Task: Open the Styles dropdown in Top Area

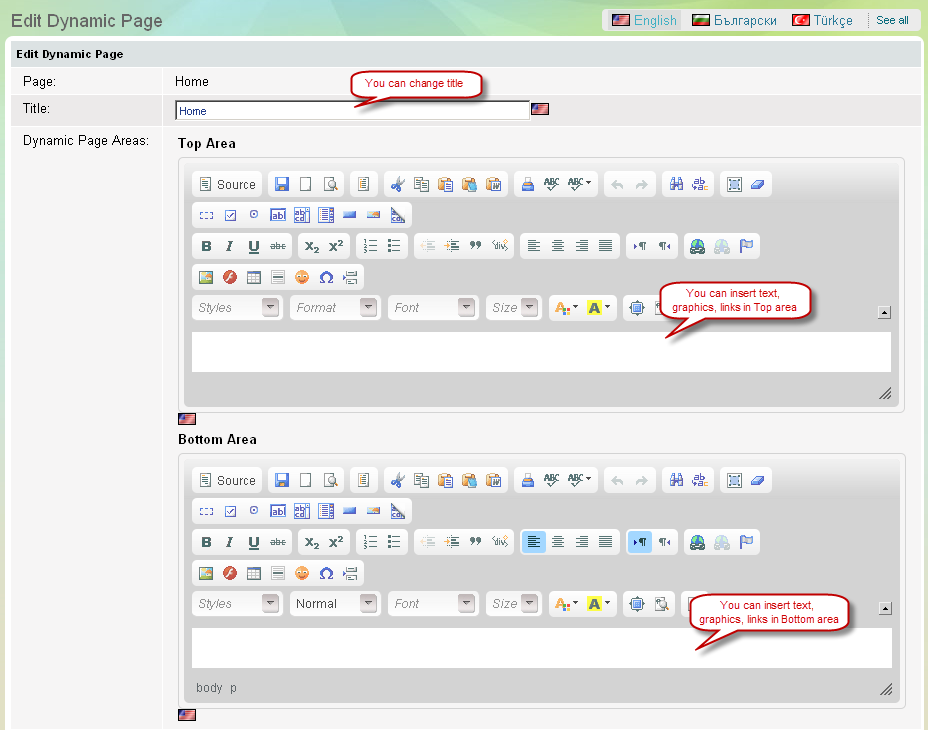Action: pyautogui.click(x=237, y=308)
